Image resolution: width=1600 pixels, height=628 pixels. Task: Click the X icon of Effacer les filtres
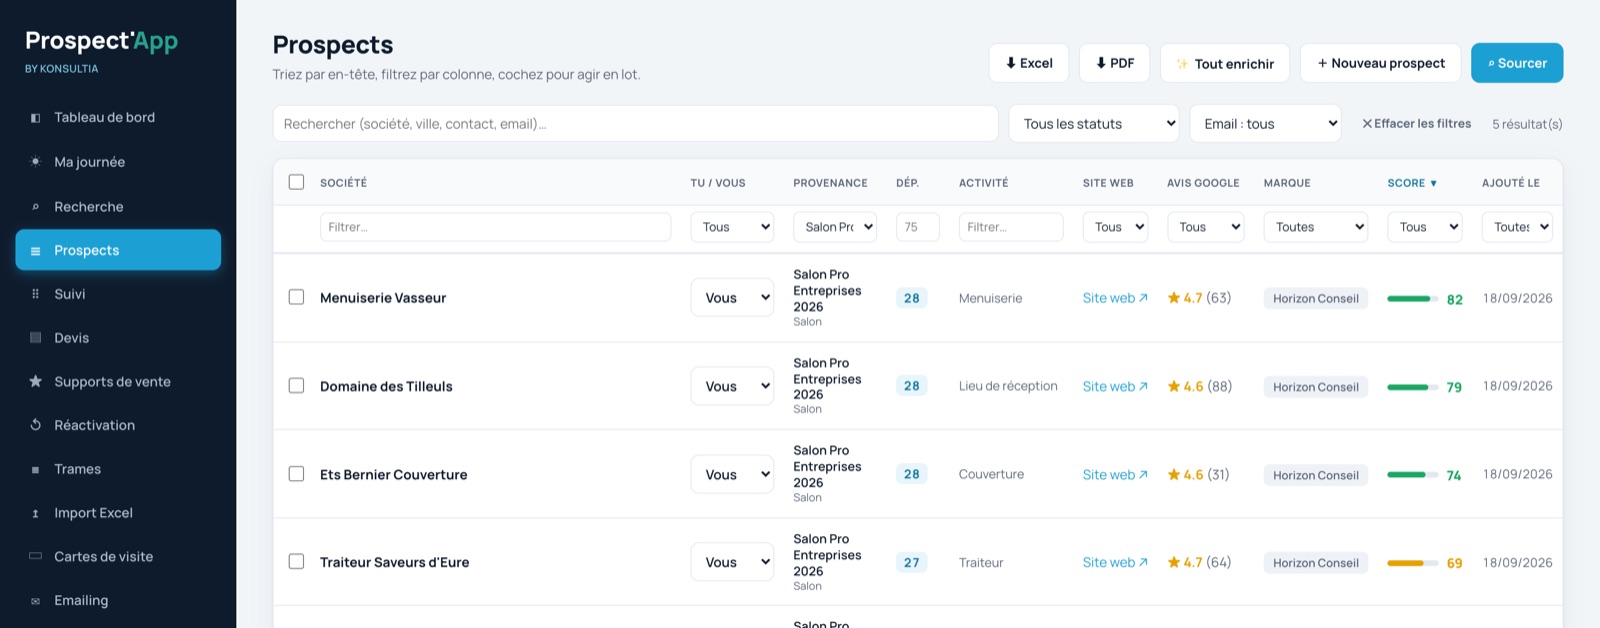(x=1367, y=124)
